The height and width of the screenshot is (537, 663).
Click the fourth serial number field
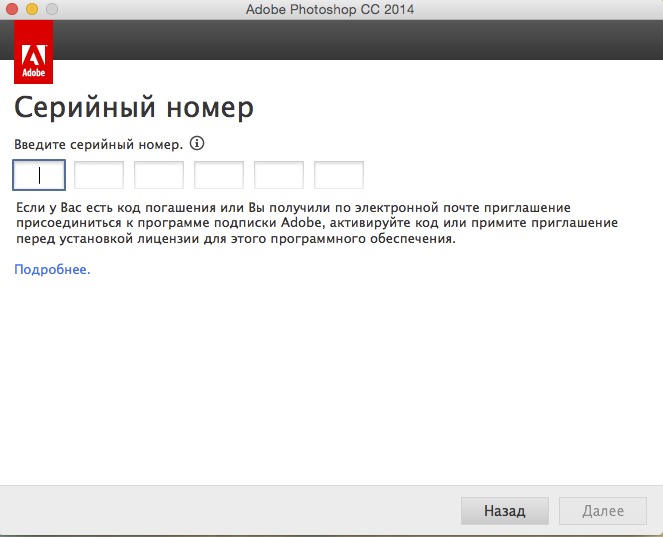pos(219,175)
